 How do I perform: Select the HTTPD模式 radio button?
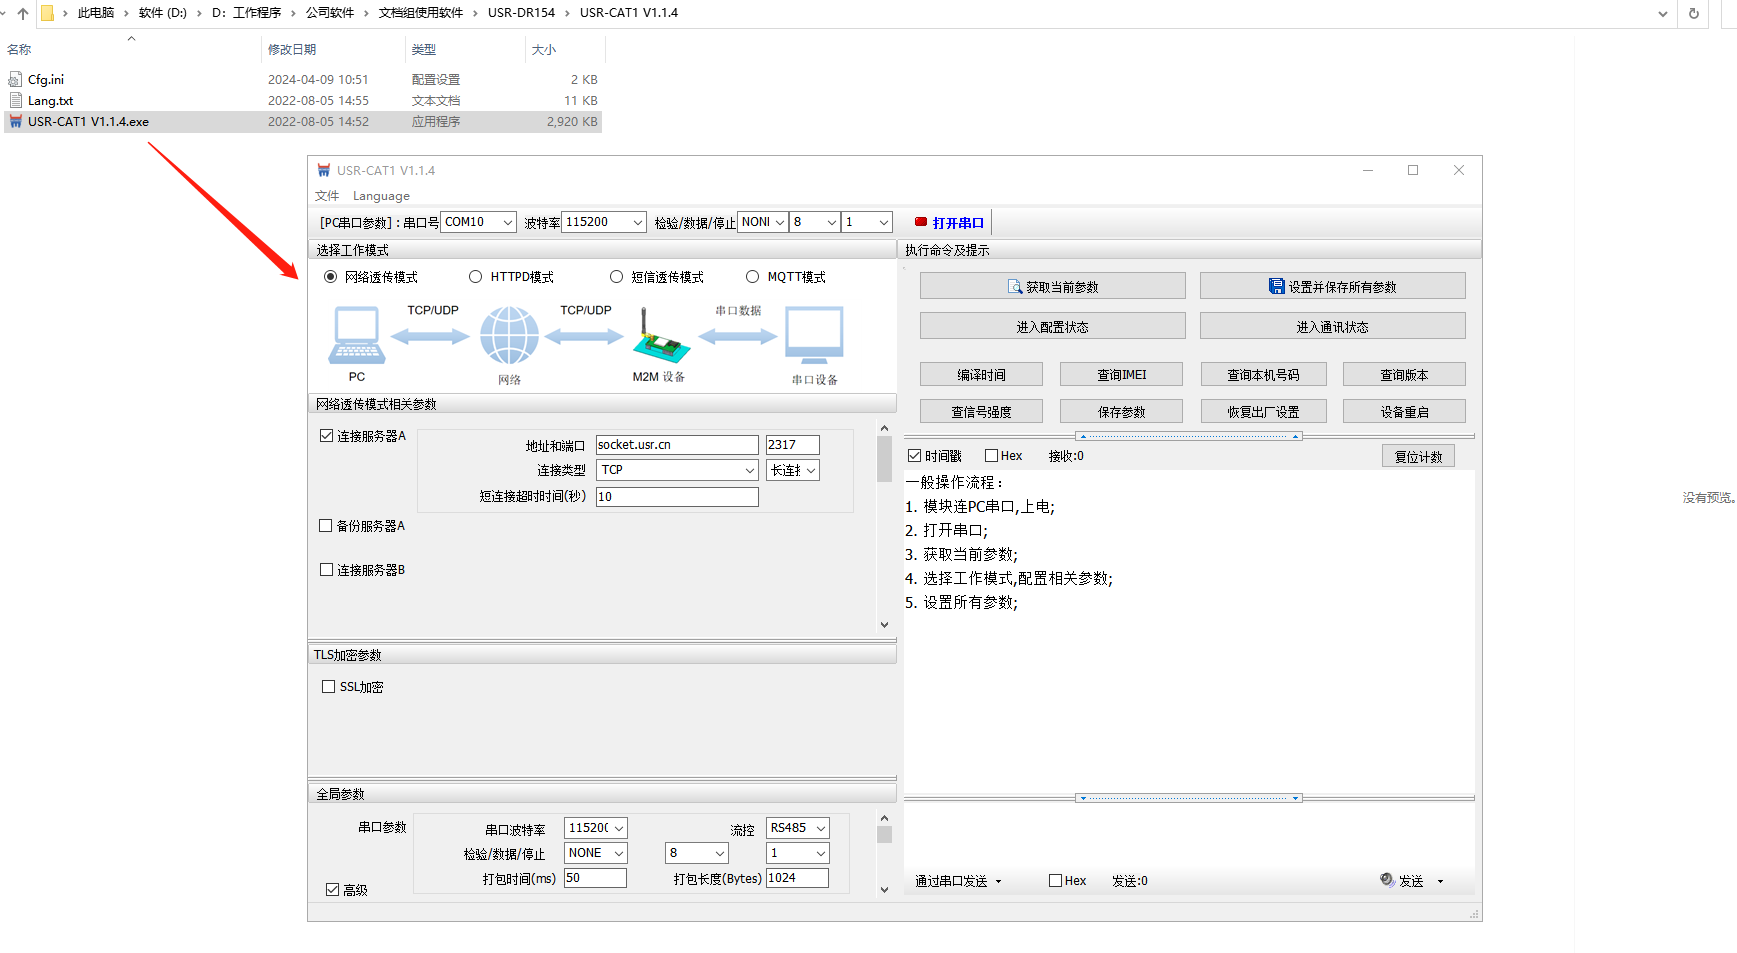[476, 277]
